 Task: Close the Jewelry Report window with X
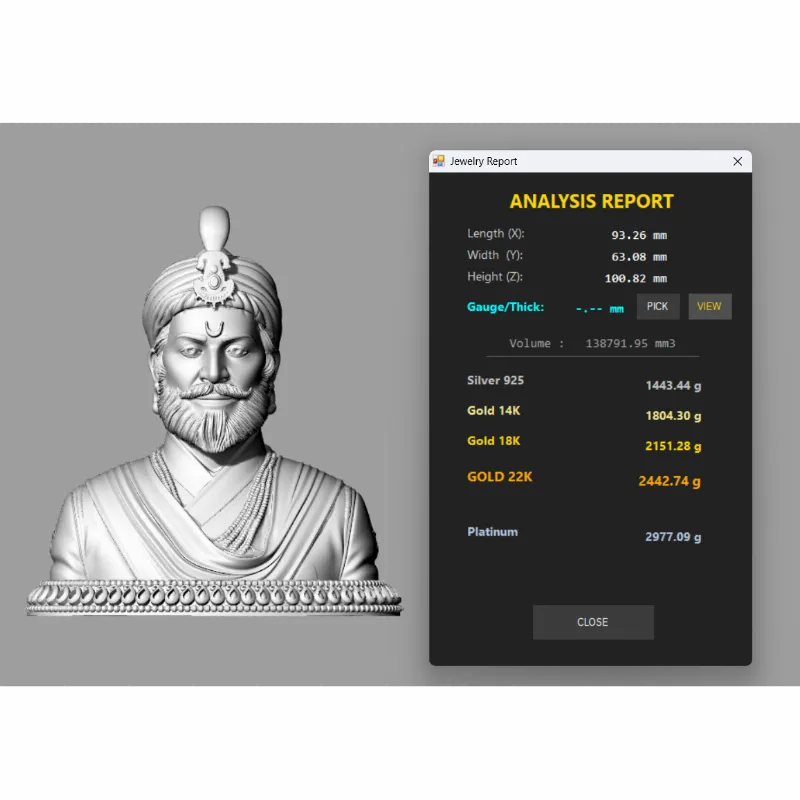pos(738,161)
